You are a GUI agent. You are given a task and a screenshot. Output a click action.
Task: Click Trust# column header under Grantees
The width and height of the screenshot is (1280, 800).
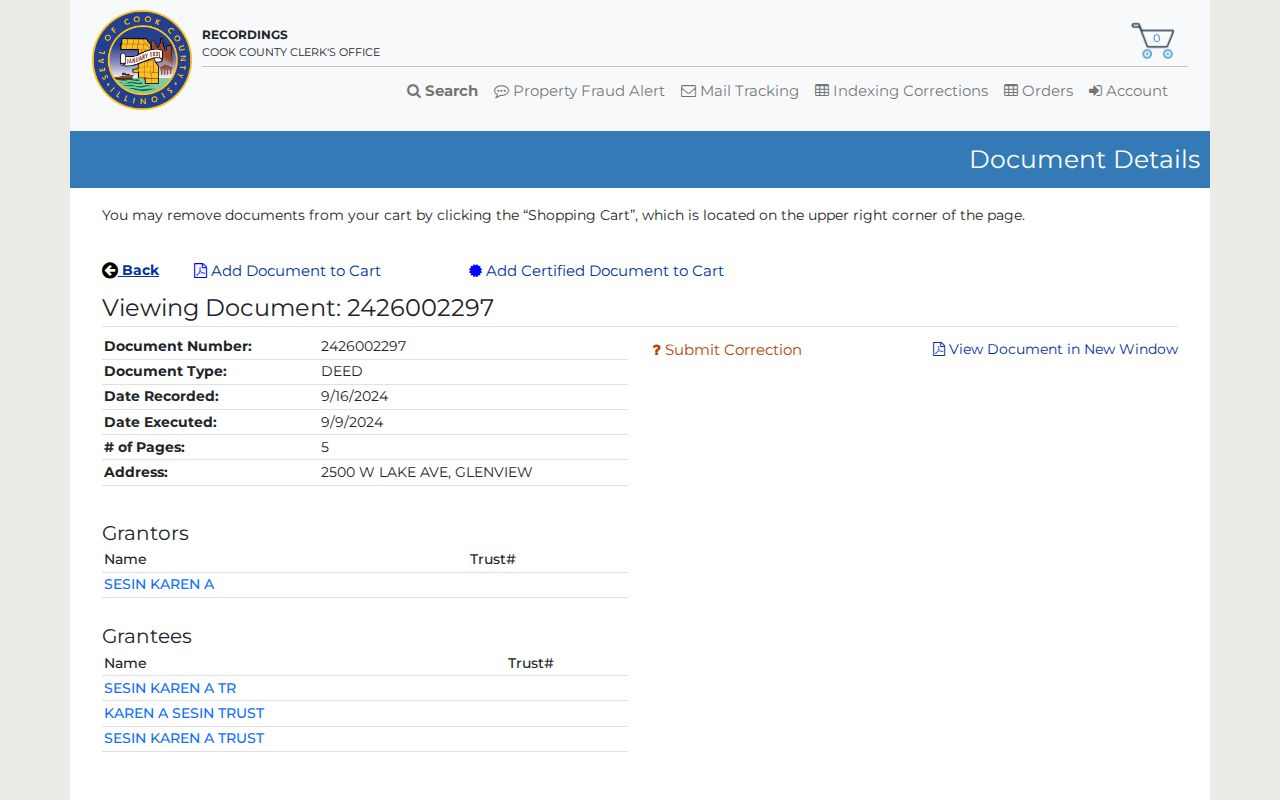[x=531, y=663]
